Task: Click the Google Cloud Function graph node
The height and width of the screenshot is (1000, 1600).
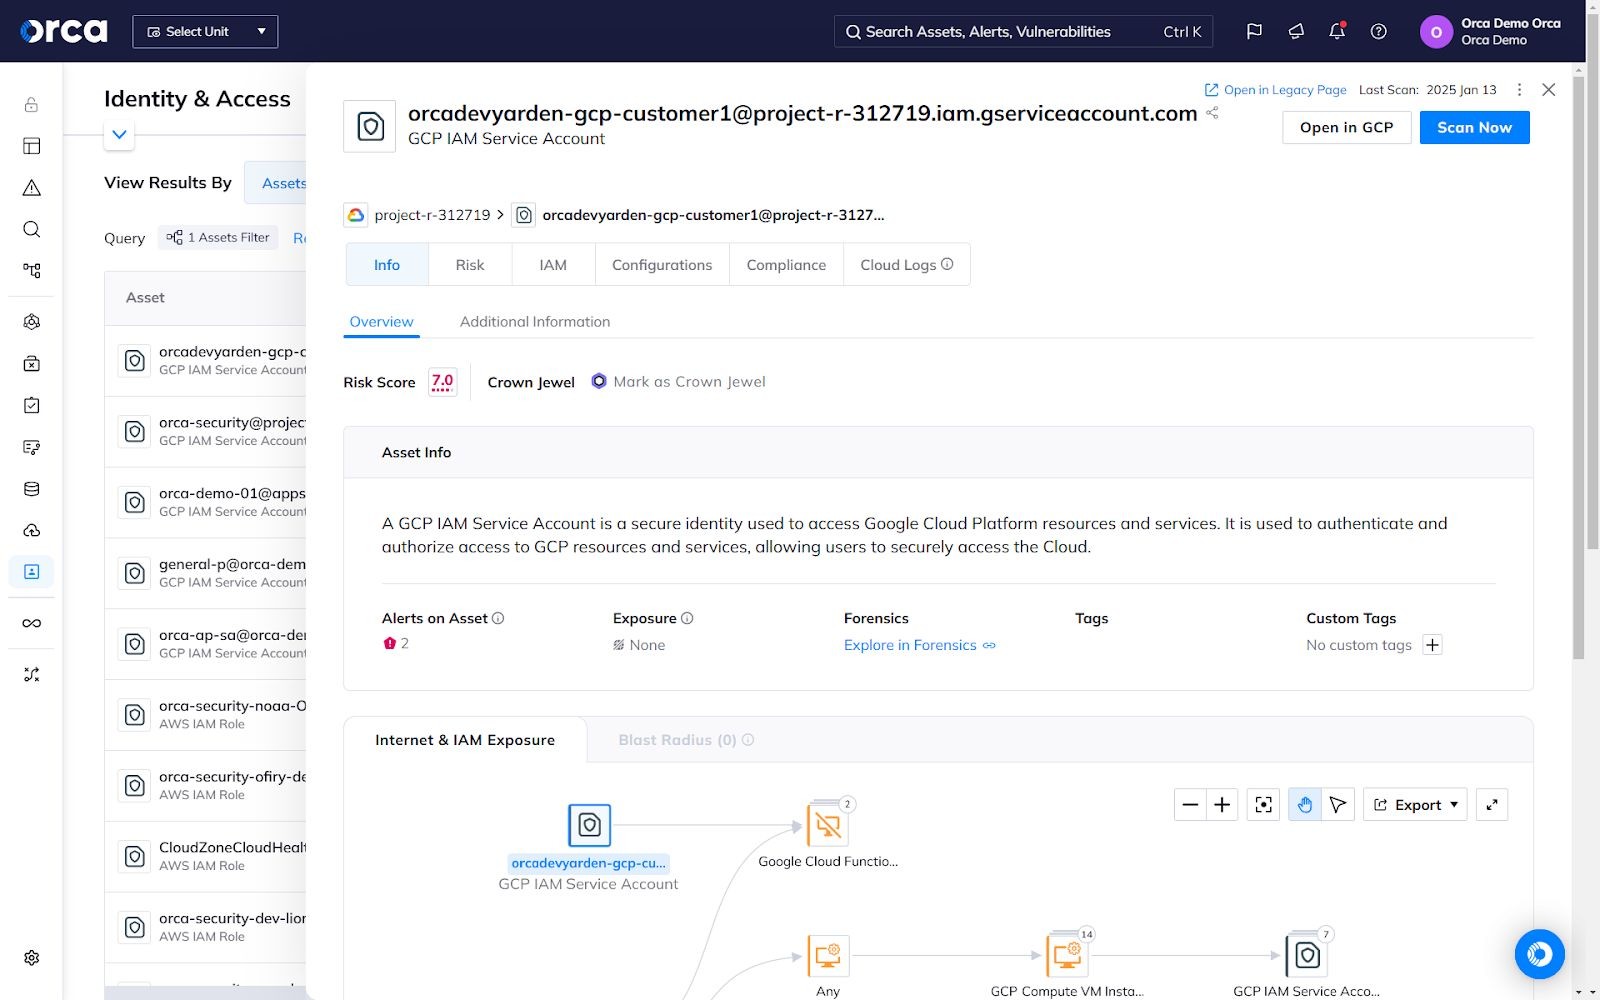Action: pos(828,825)
